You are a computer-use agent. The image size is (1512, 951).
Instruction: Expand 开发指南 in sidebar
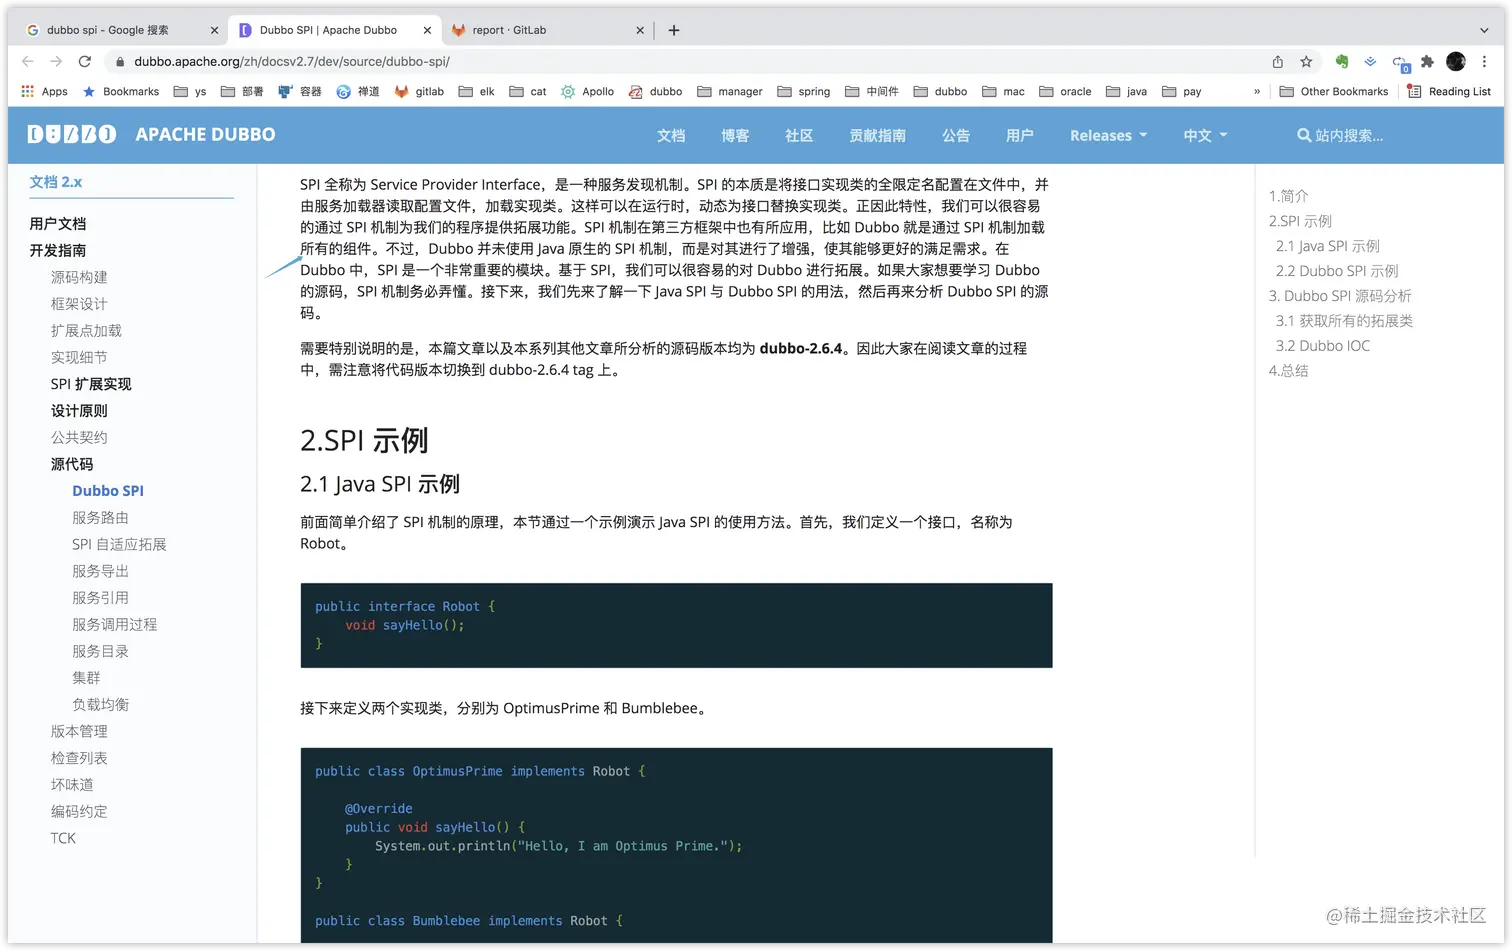click(x=58, y=250)
